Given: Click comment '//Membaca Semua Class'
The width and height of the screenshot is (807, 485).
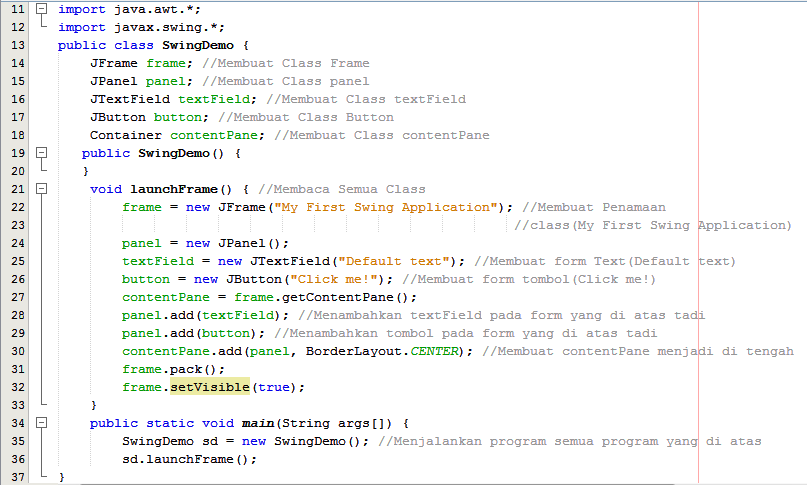Looking at the screenshot, I should pyautogui.click(x=342, y=189).
